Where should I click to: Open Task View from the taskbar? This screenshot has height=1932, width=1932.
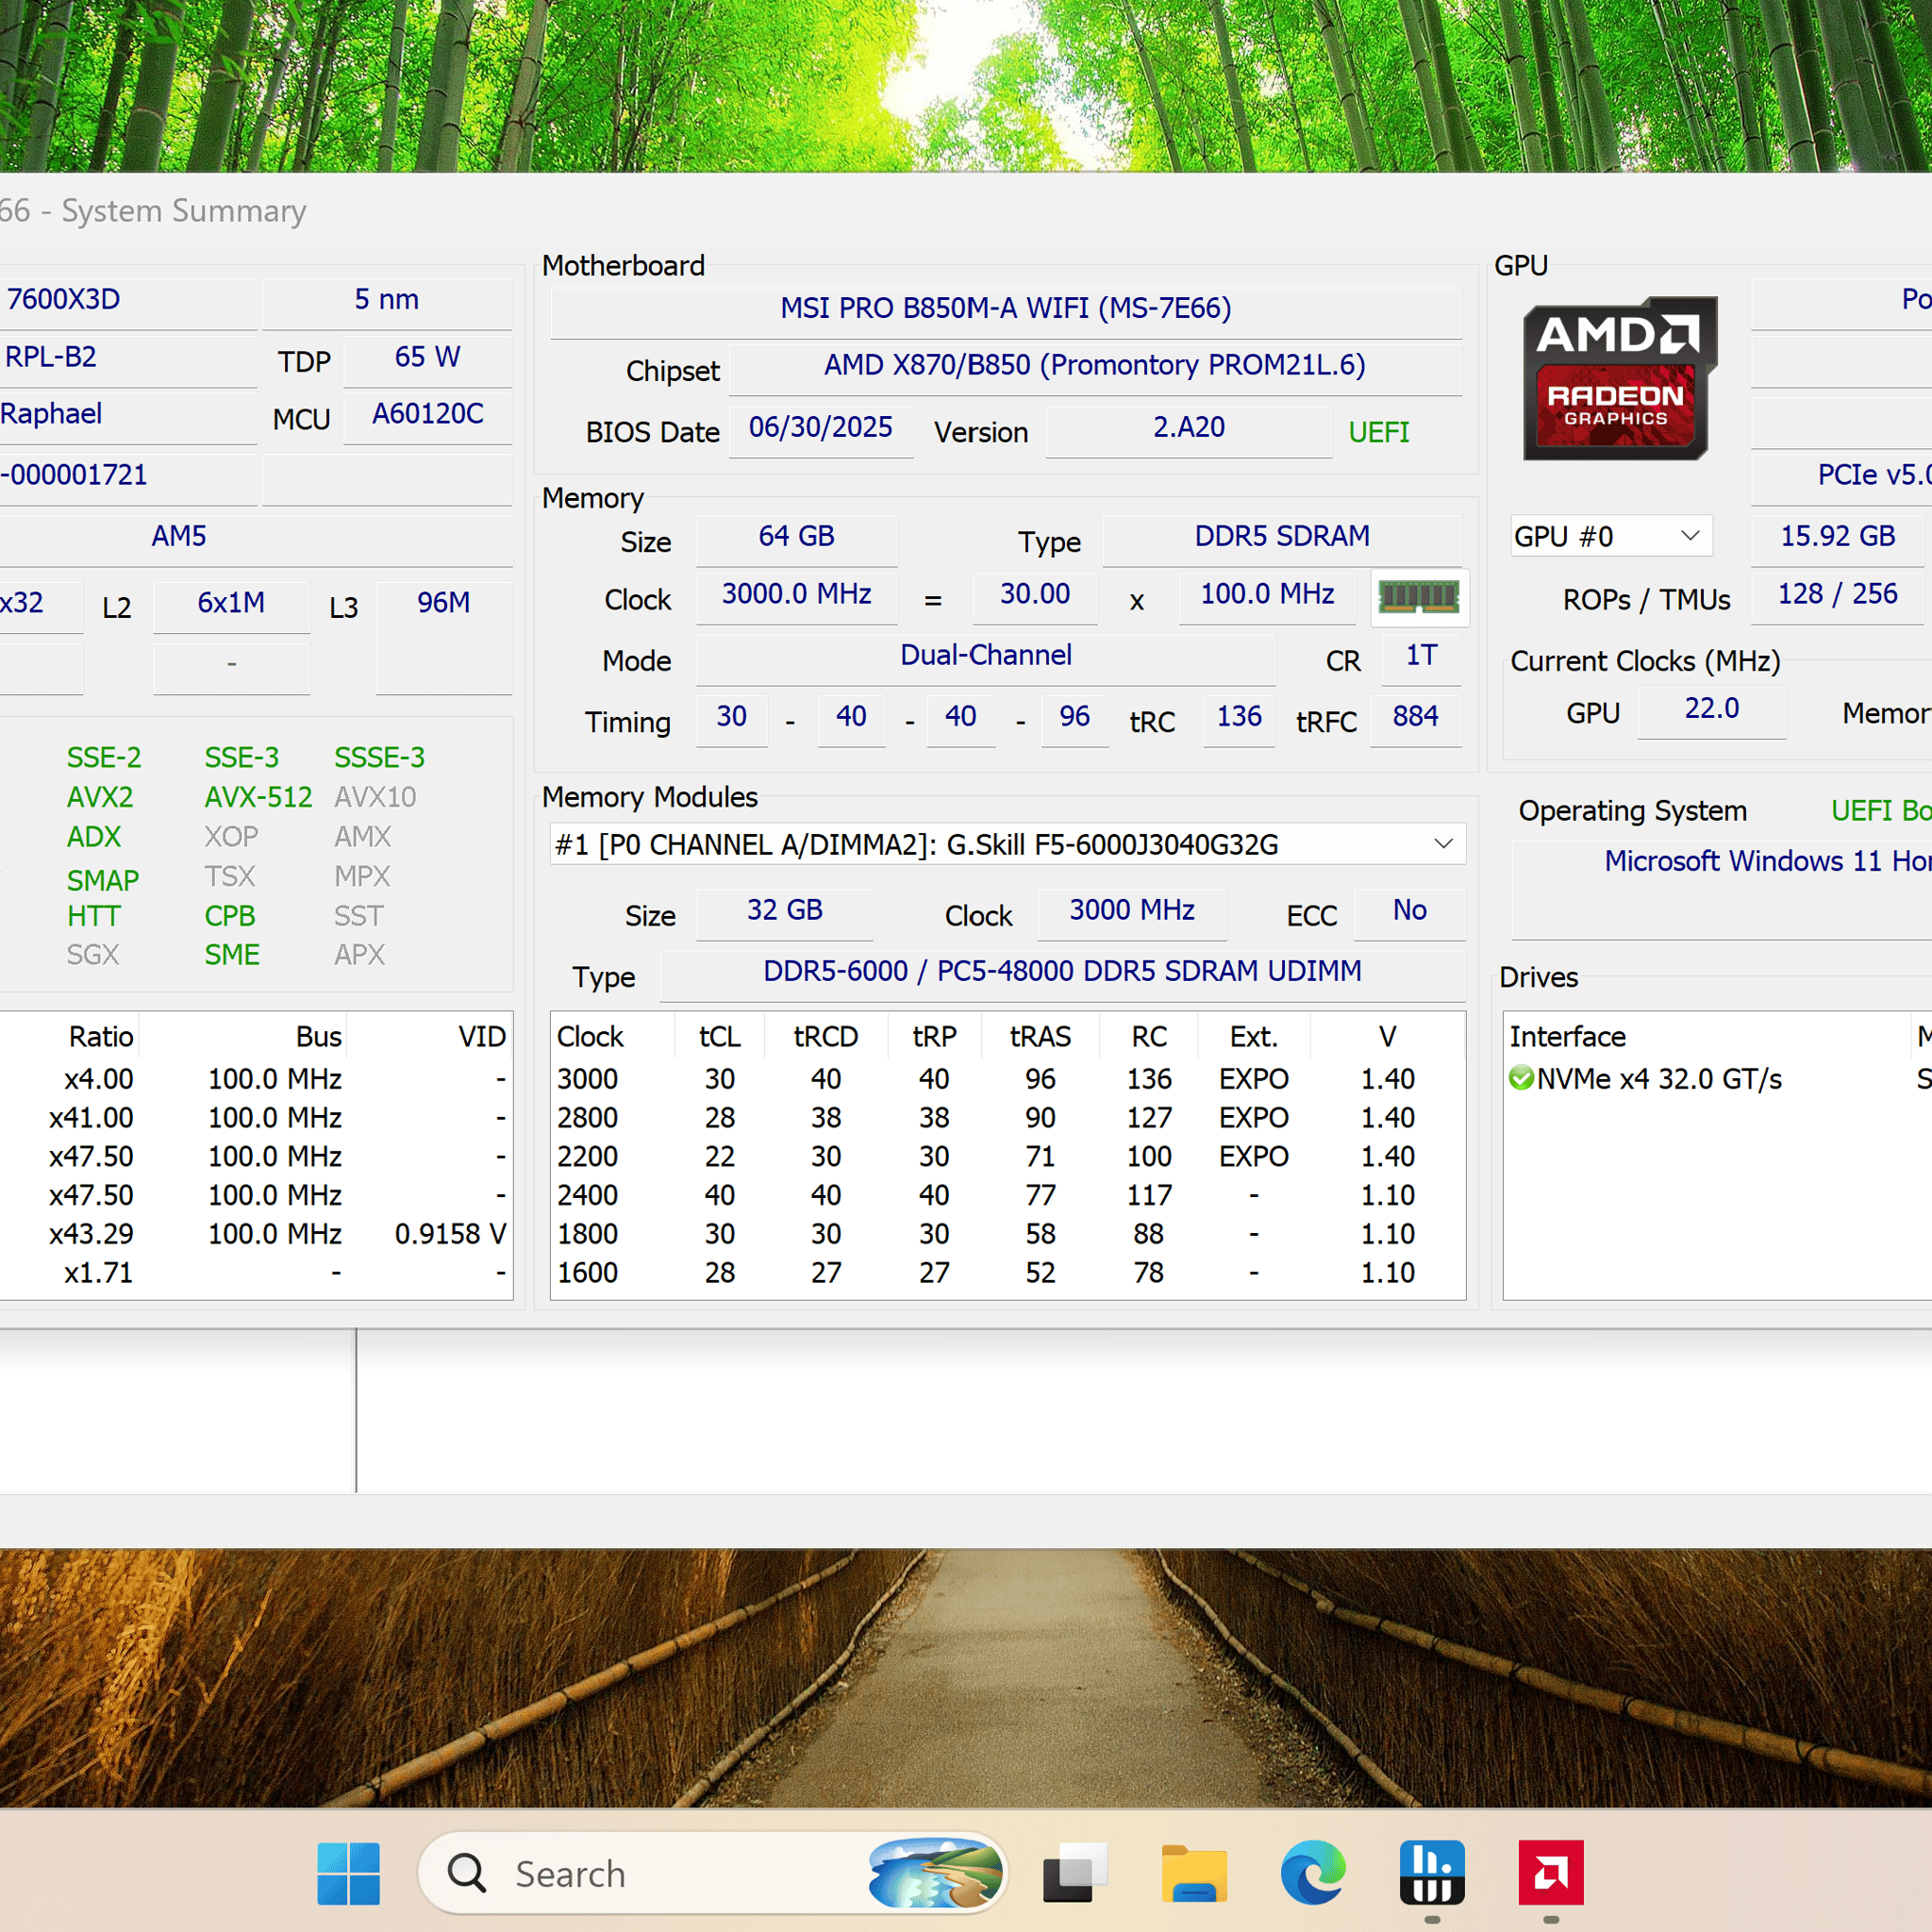[x=1075, y=1873]
